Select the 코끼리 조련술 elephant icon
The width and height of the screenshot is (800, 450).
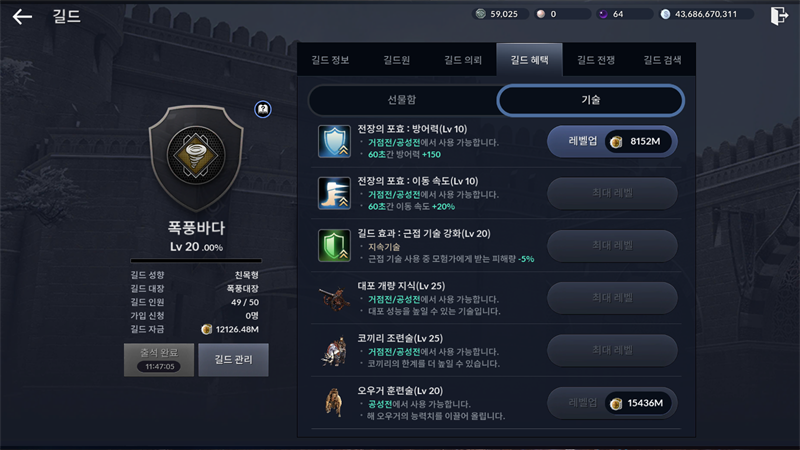(x=334, y=351)
